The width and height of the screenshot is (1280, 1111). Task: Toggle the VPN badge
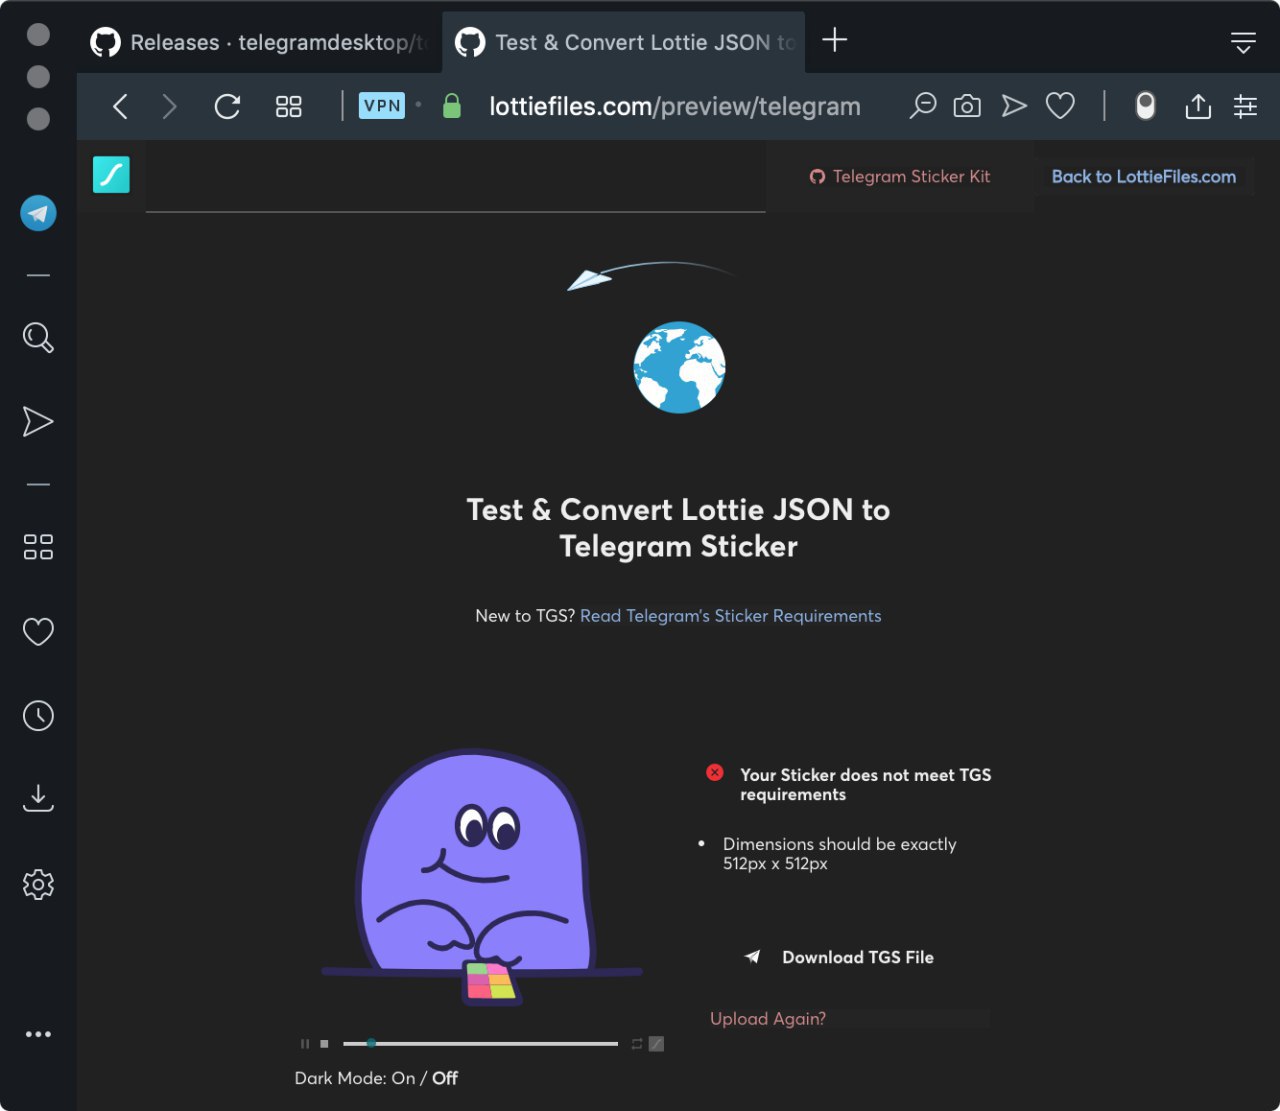click(x=382, y=105)
